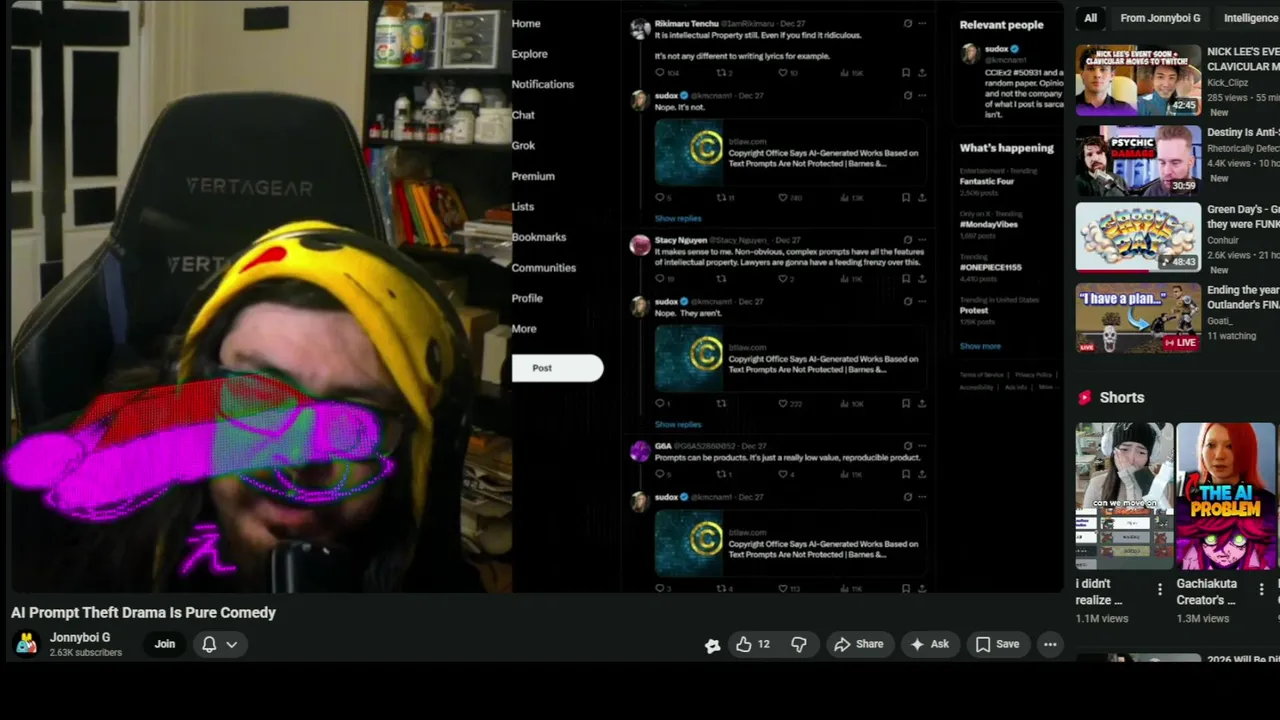Click the Ask AI button
The image size is (1280, 720).
[929, 645]
